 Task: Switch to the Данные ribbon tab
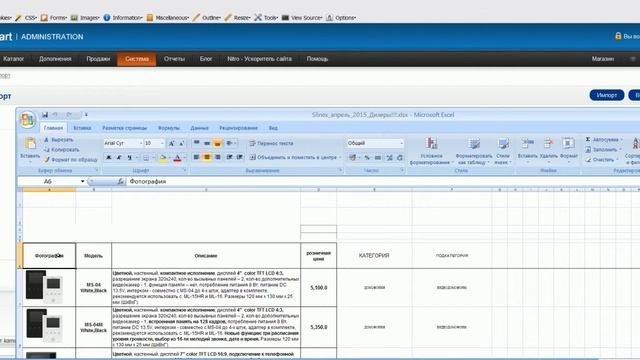[199, 128]
